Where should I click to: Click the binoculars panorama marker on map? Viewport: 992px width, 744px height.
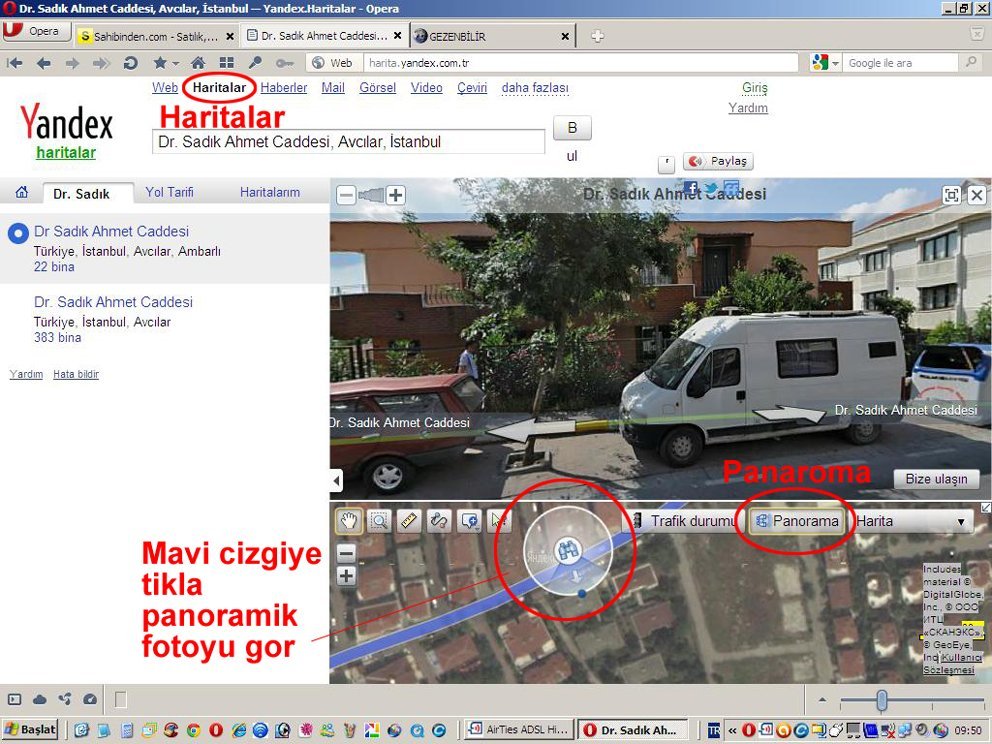(568, 550)
